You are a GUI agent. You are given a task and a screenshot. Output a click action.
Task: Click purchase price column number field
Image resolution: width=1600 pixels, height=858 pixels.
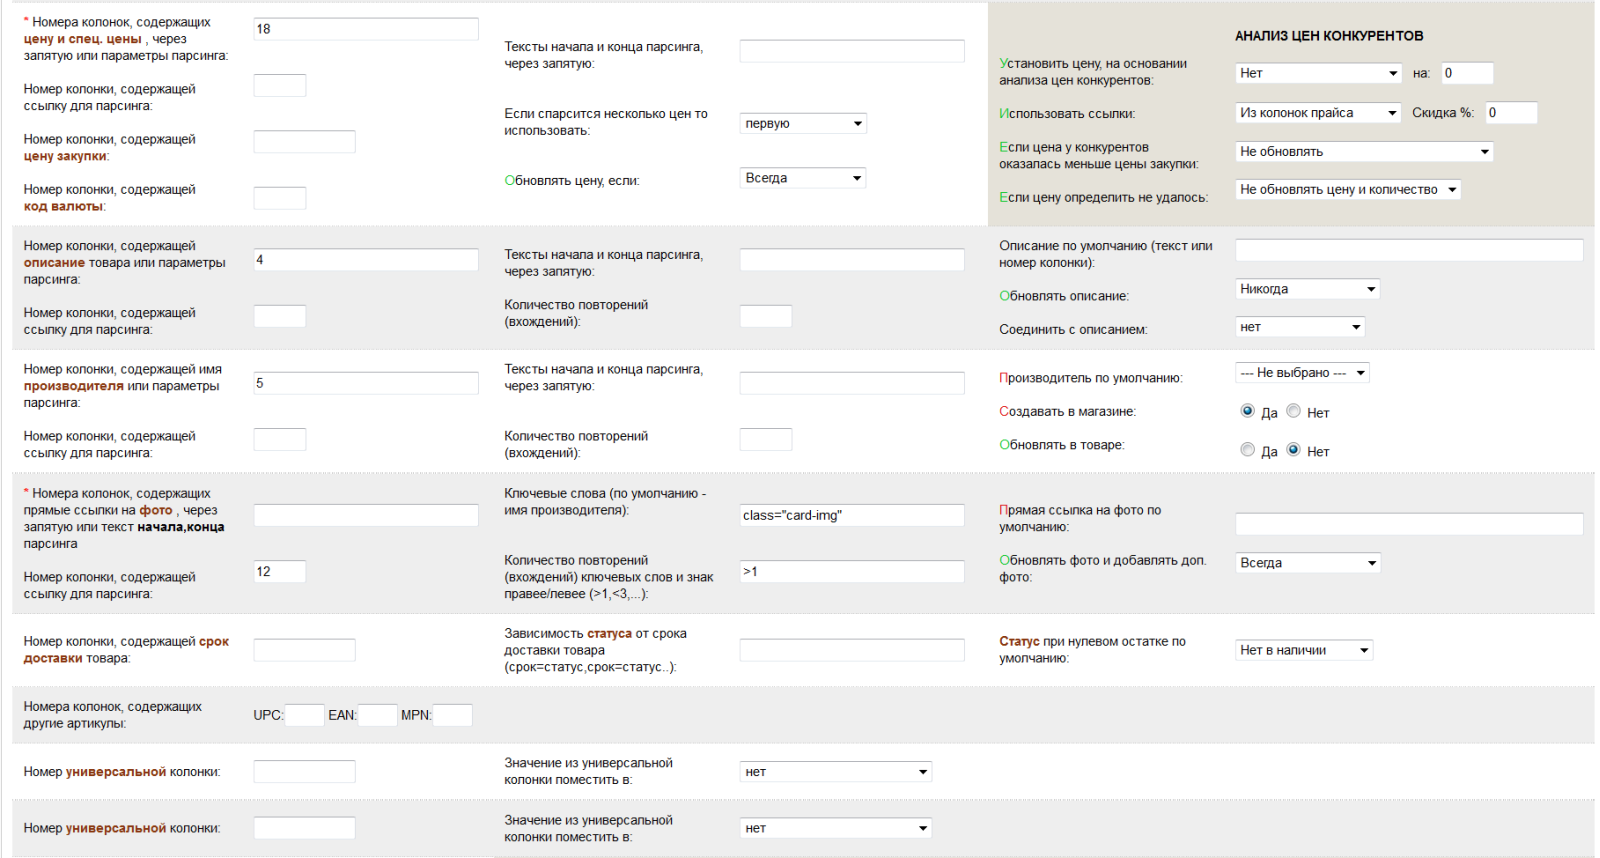tap(305, 142)
